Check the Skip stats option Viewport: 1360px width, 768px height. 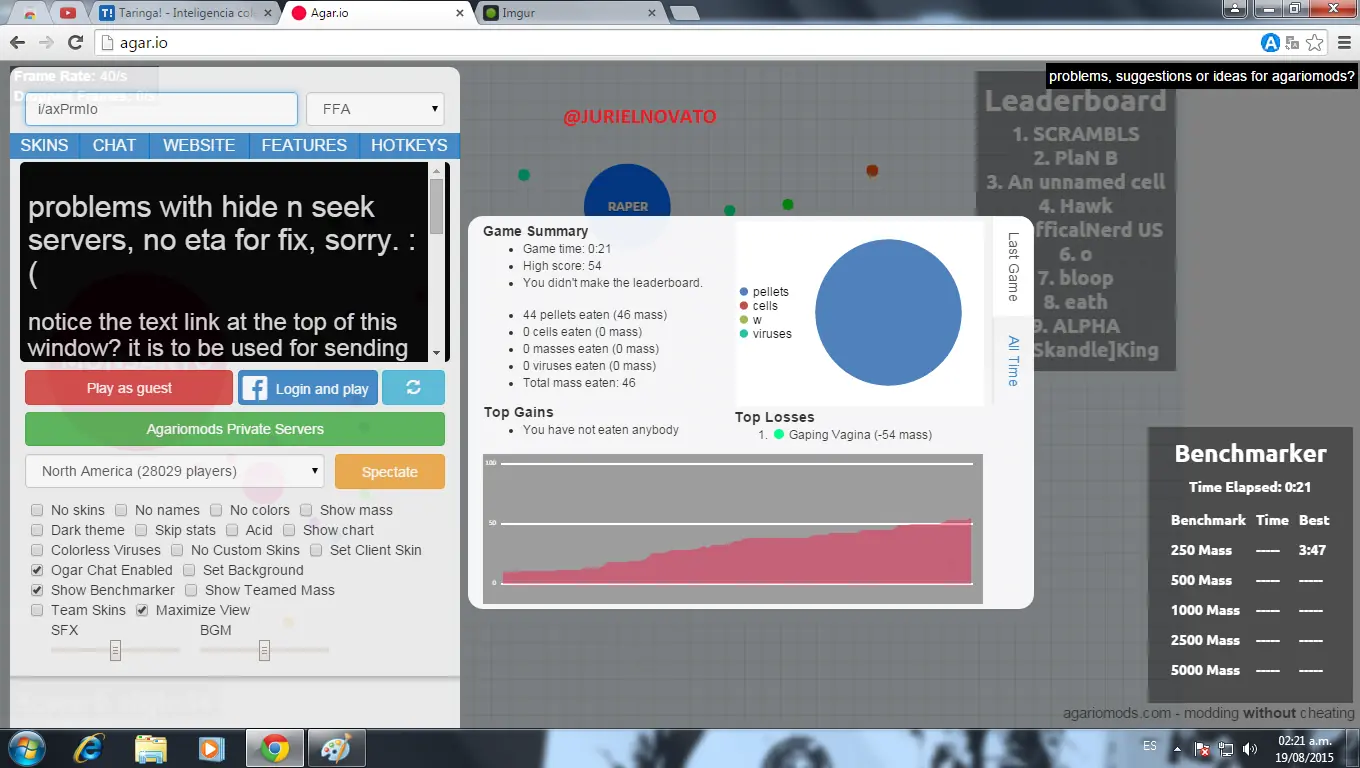pos(141,530)
